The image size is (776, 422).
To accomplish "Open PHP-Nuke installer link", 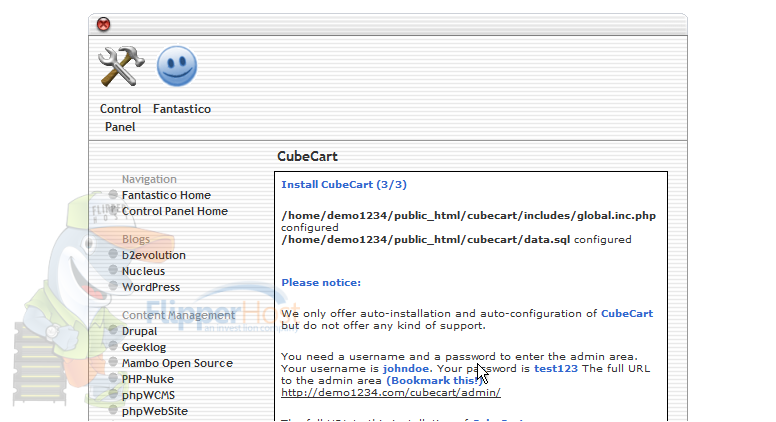I will (147, 379).
